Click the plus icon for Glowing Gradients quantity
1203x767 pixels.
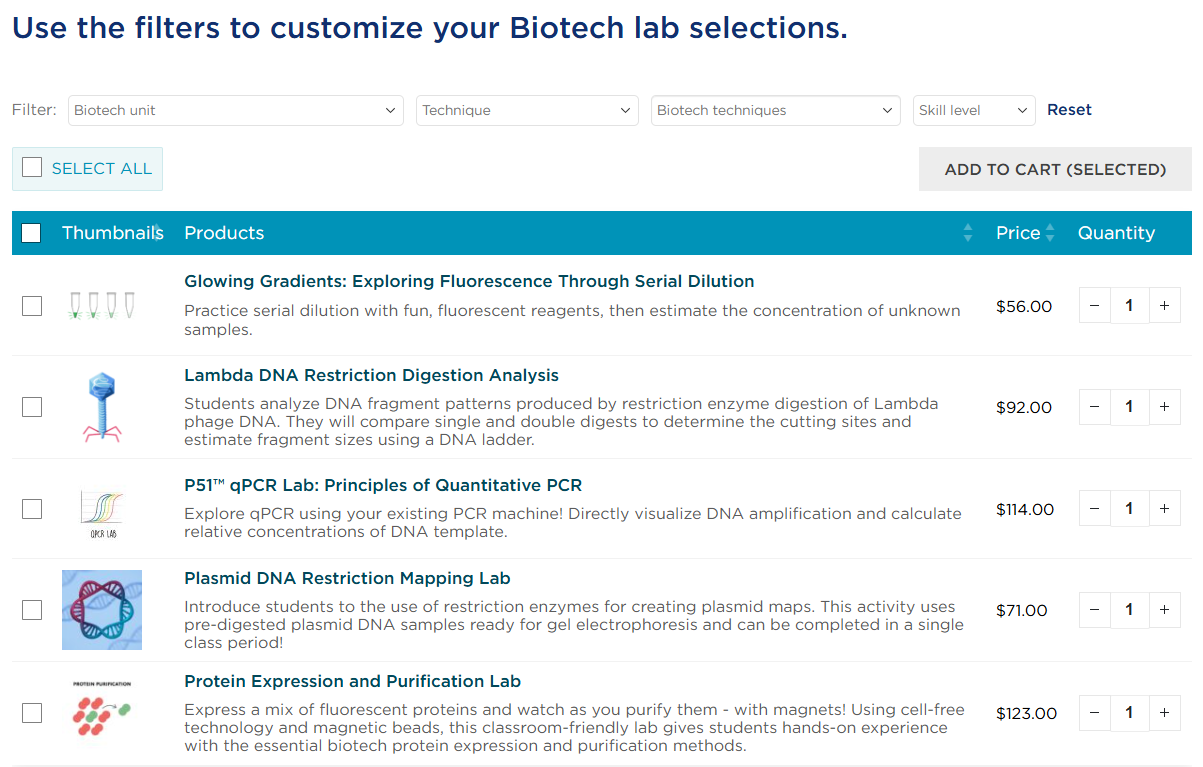pyautogui.click(x=1164, y=306)
